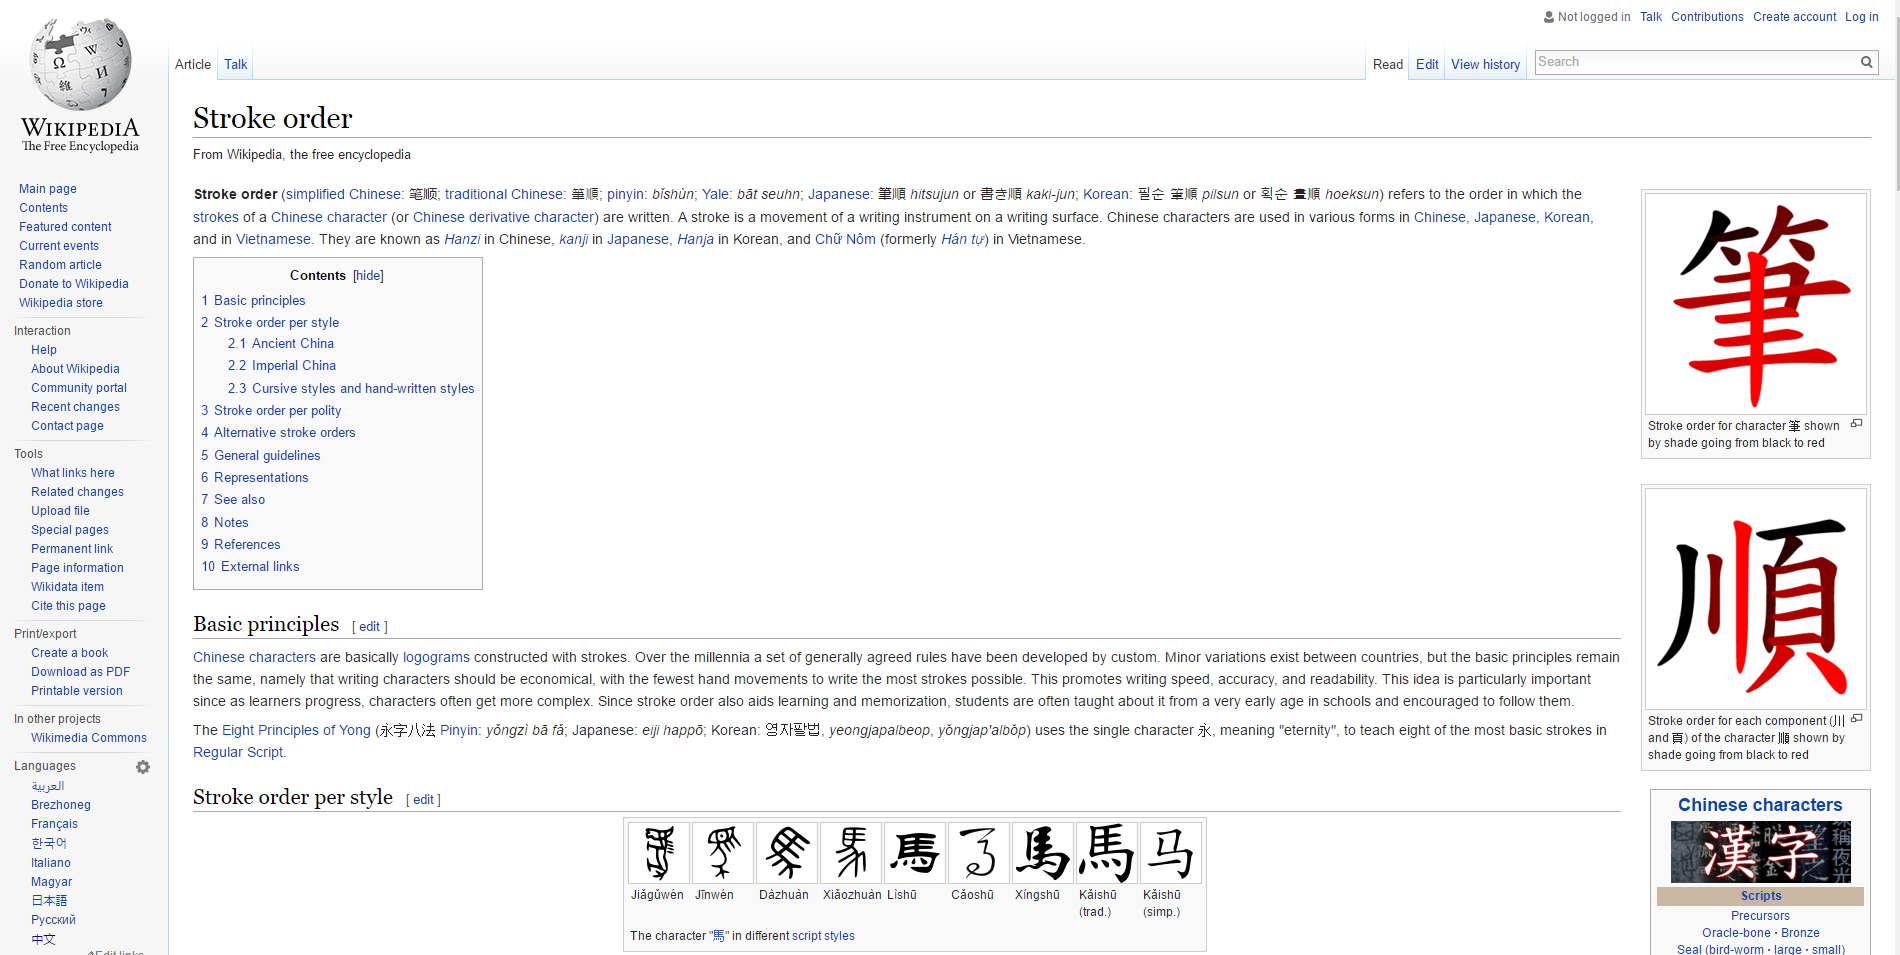Enlarge the 順 stroke order image caption icon
Viewport: 1900px width, 955px height.
[x=1856, y=719]
